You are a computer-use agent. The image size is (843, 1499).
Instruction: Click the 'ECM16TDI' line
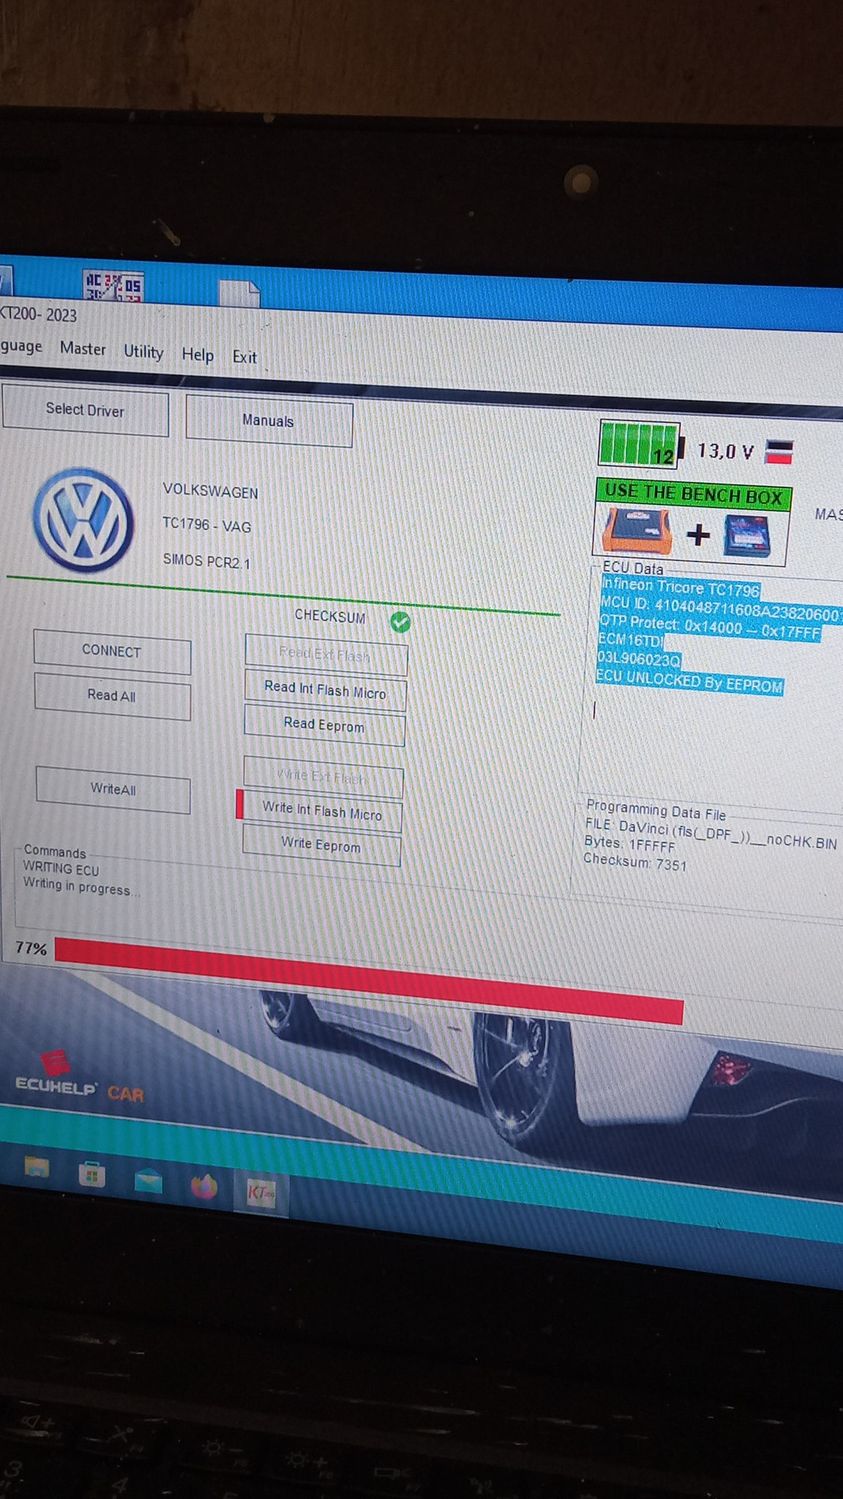tap(630, 641)
